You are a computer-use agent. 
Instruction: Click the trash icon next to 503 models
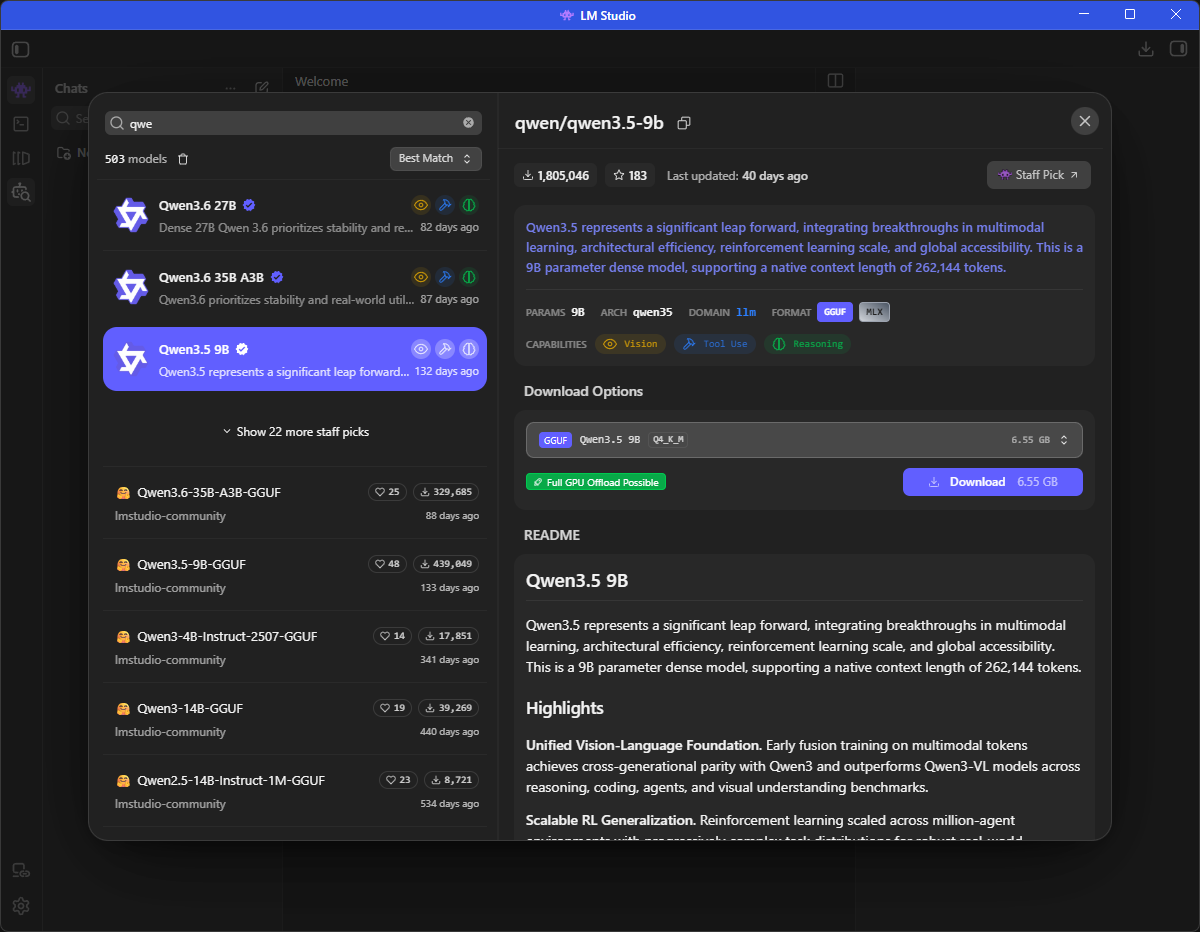[x=183, y=159]
